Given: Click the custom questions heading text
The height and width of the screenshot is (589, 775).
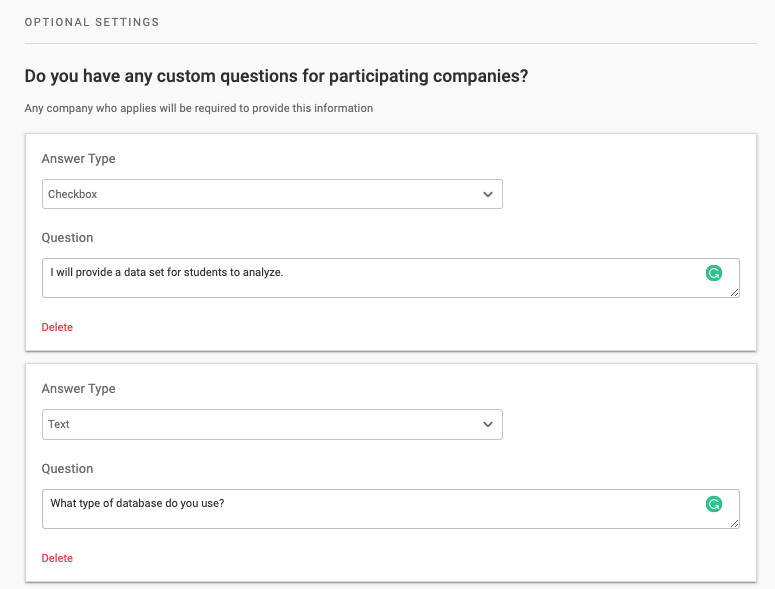Looking at the screenshot, I should coord(276,76).
